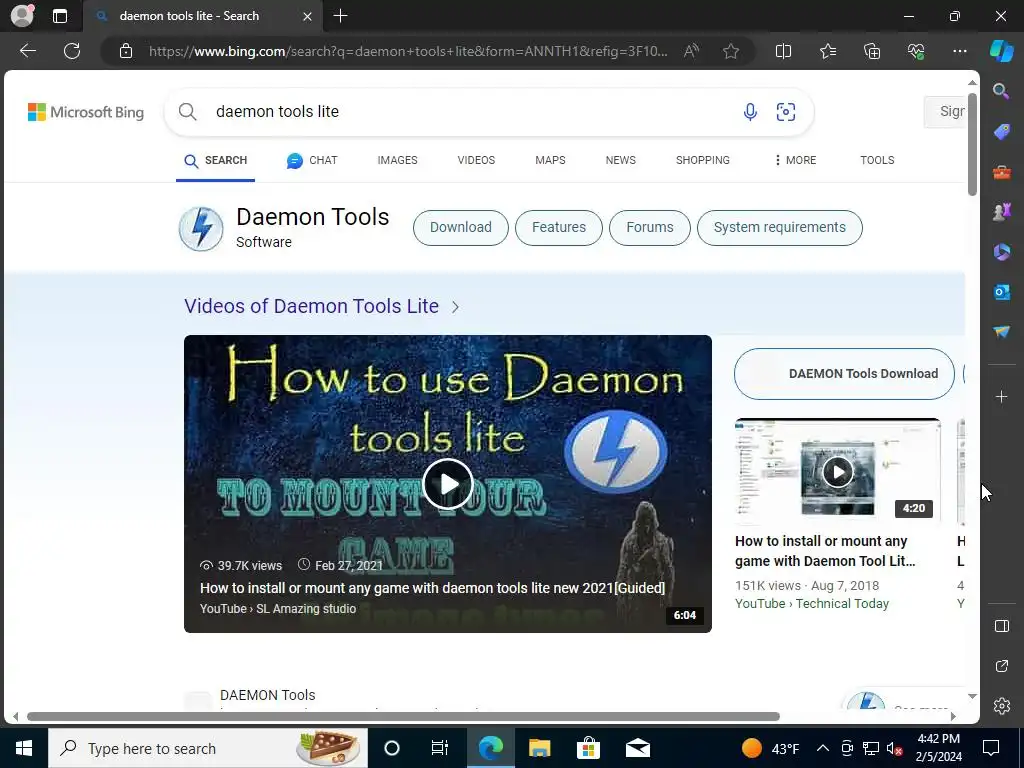
Task: Switch to the VIDEOS tab
Action: (x=476, y=161)
